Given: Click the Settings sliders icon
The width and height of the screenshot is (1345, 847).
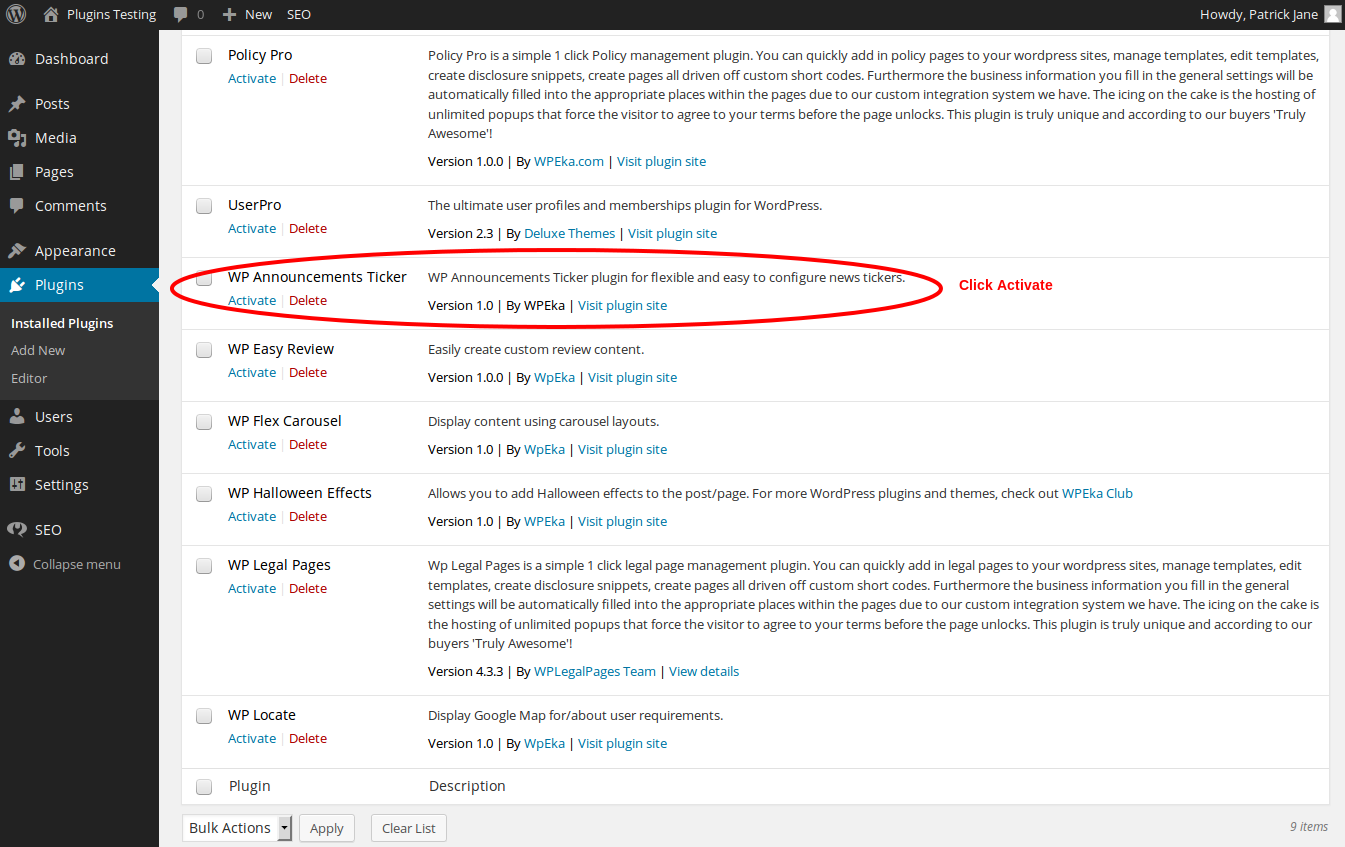Looking at the screenshot, I should 17,485.
